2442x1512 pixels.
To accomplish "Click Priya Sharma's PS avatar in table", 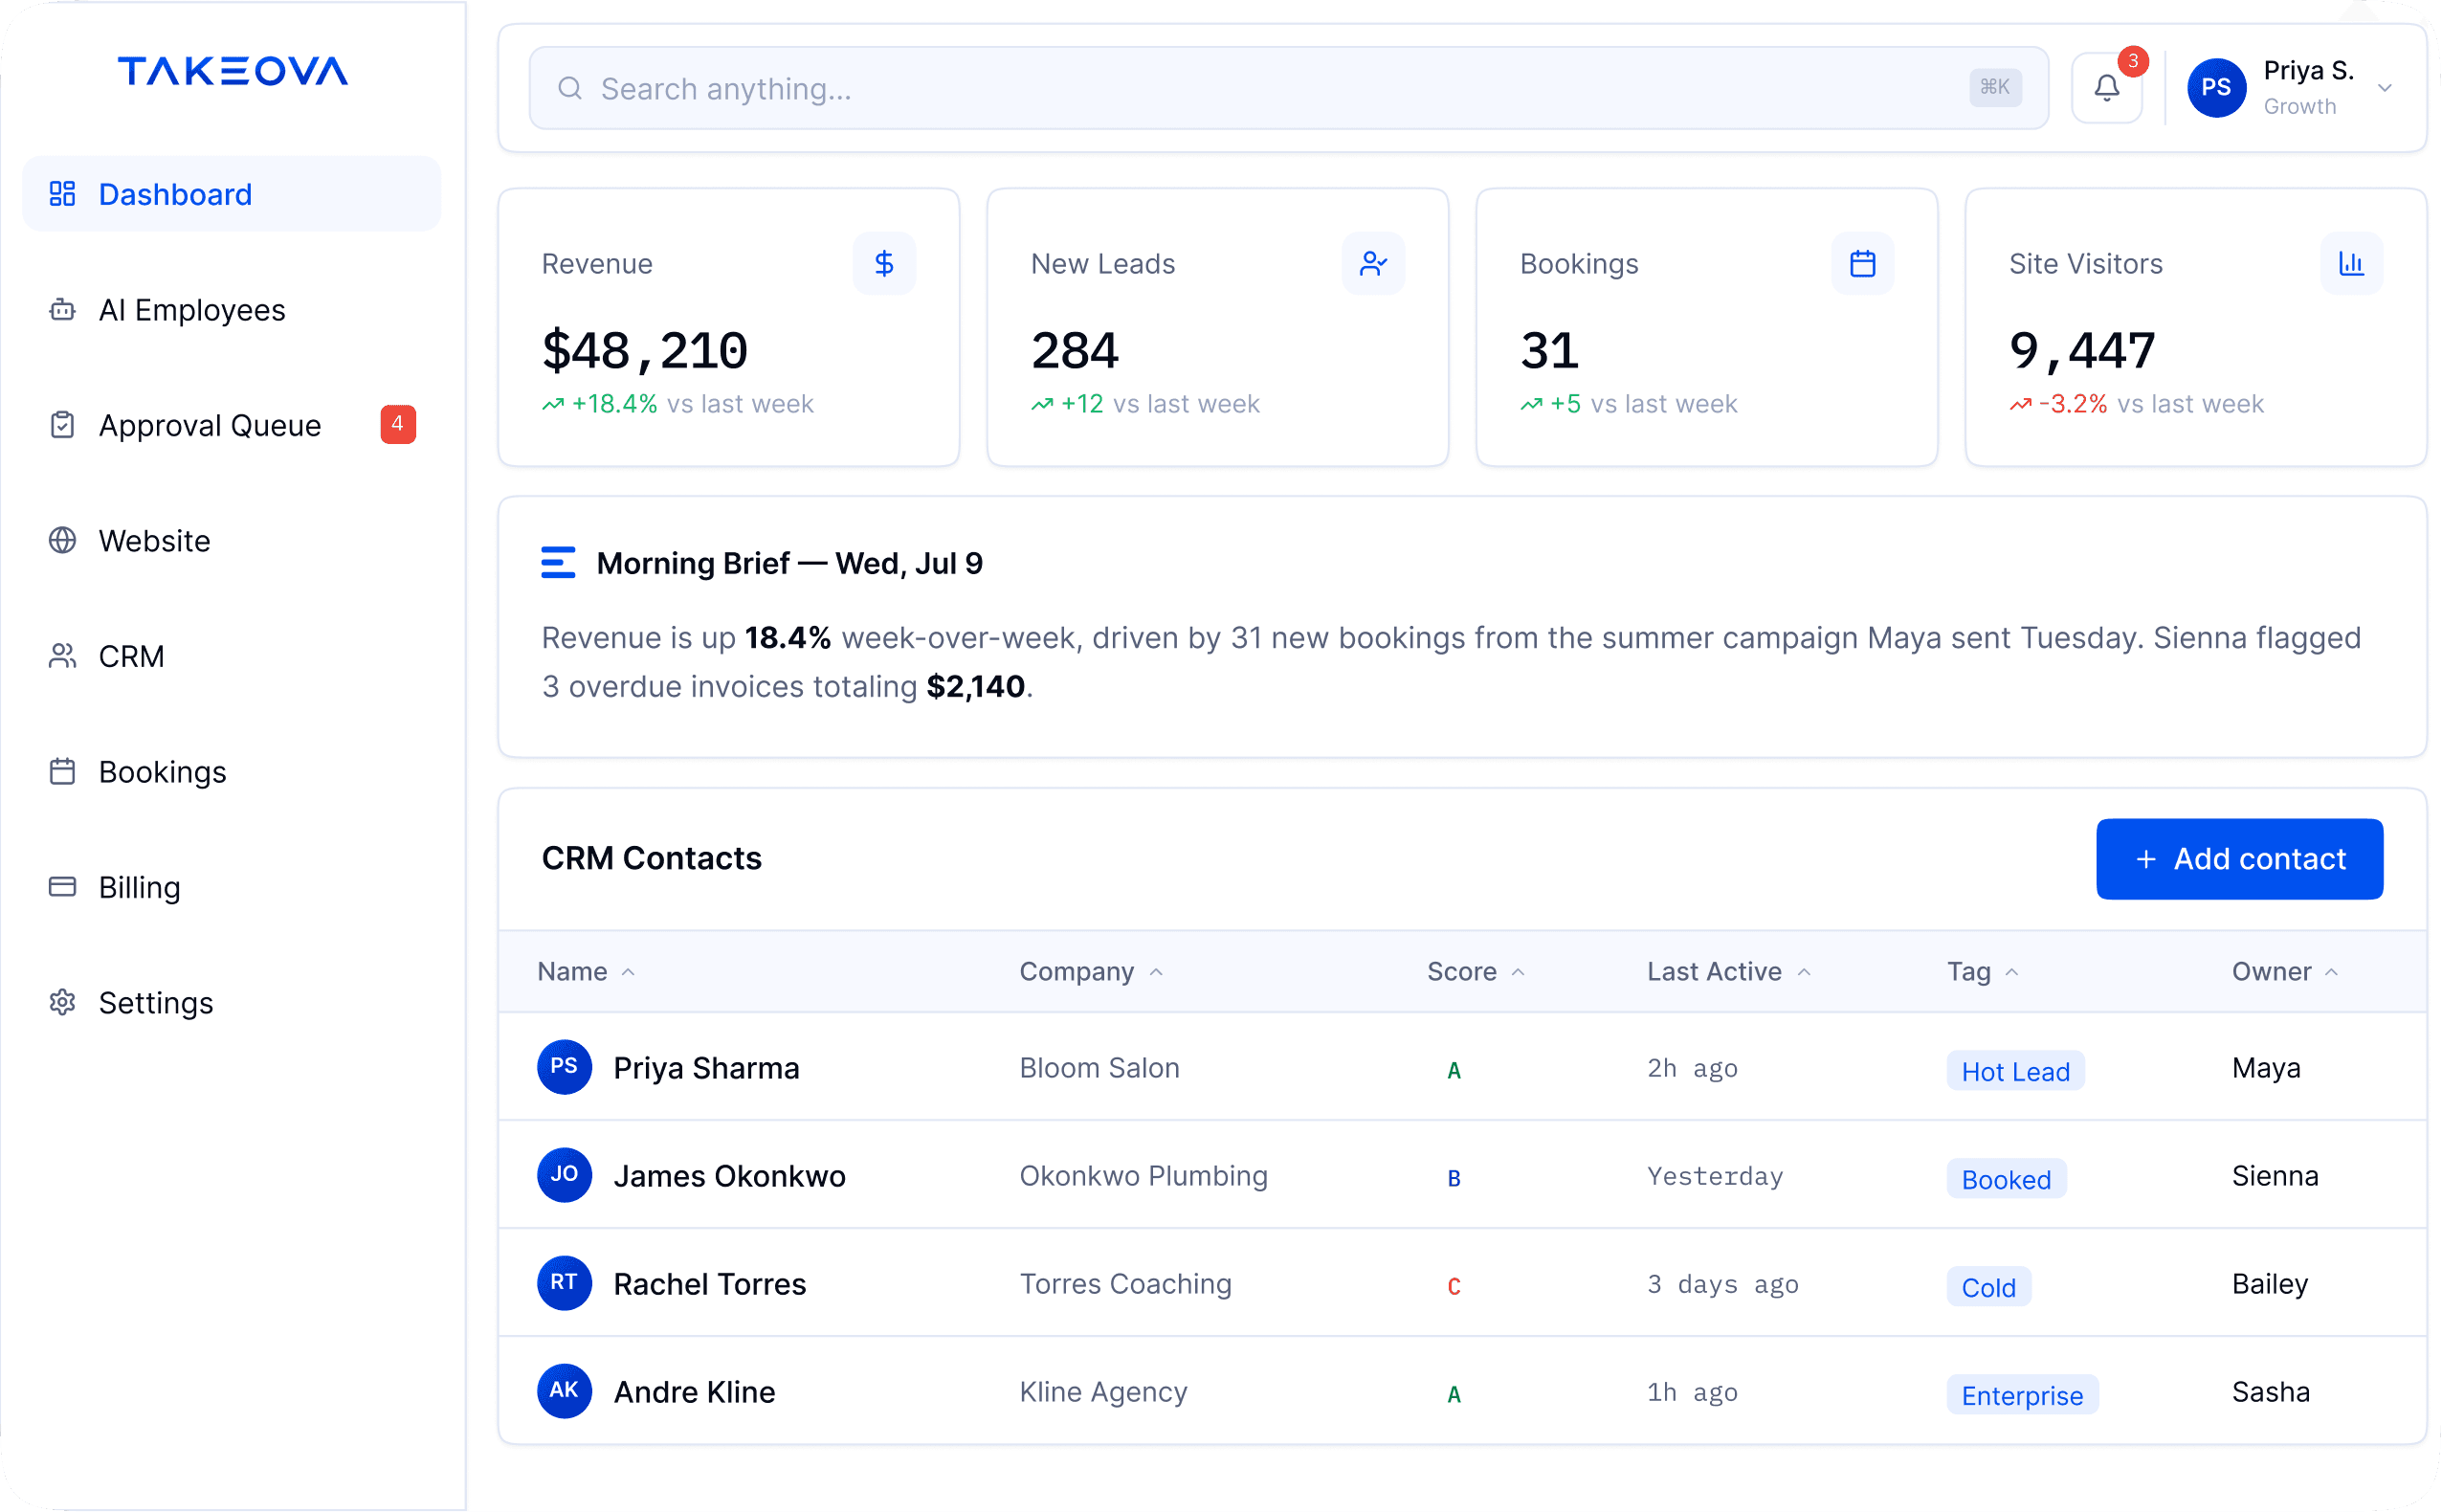I will click(564, 1067).
